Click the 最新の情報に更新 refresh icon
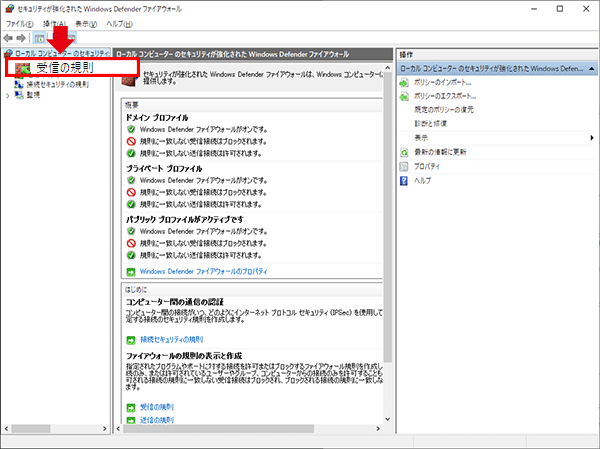Viewport: 600px width, 449px height. click(404, 152)
